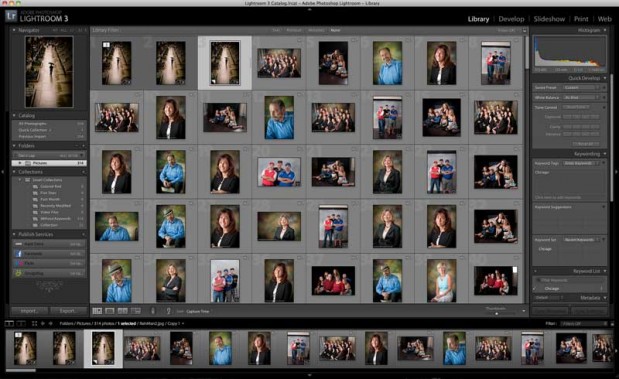The width and height of the screenshot is (619, 379).
Task: Select Attribute in Library Filter bar
Action: pos(294,30)
